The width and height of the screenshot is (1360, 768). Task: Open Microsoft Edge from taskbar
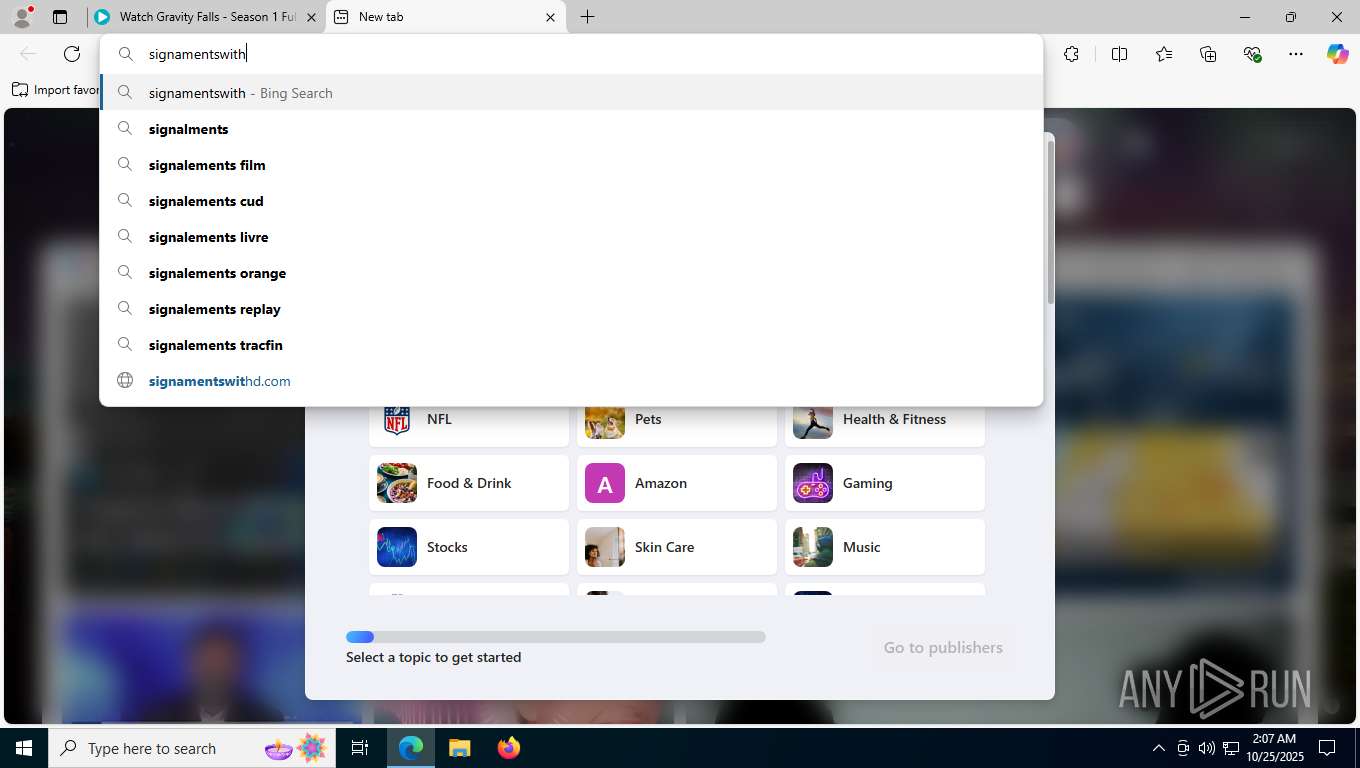click(411, 748)
